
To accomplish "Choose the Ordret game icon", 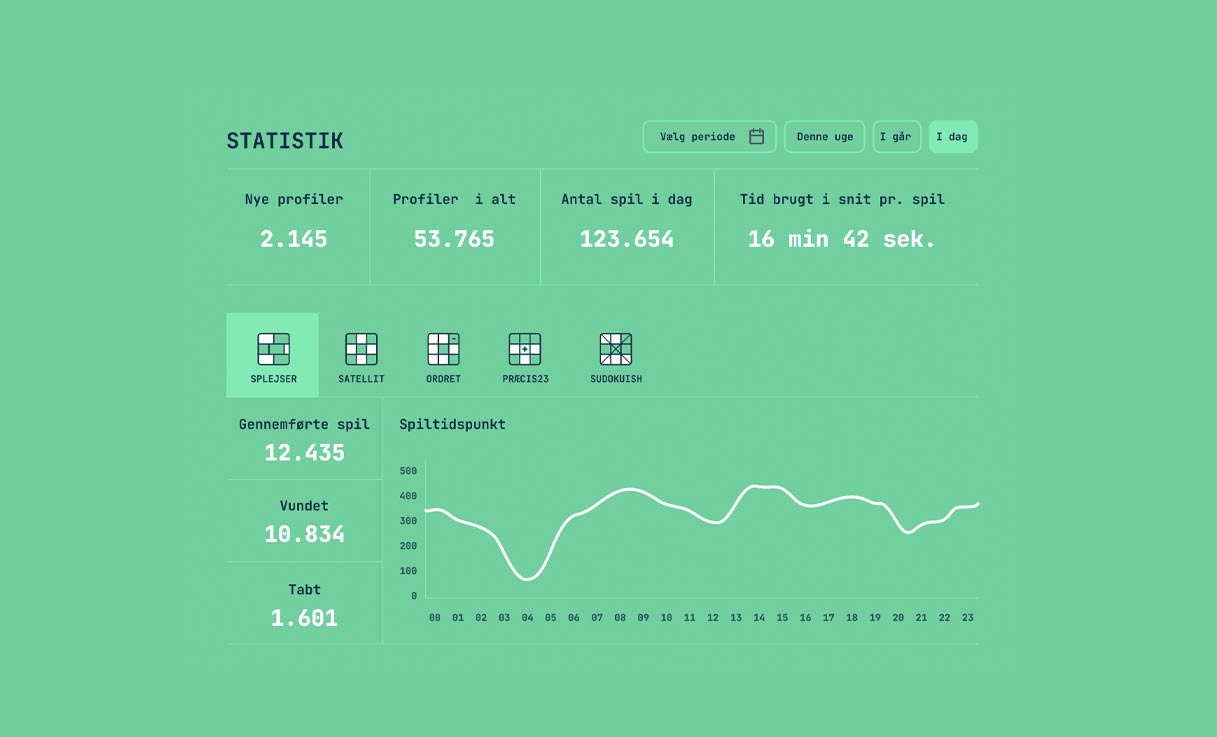I will click(x=443, y=349).
